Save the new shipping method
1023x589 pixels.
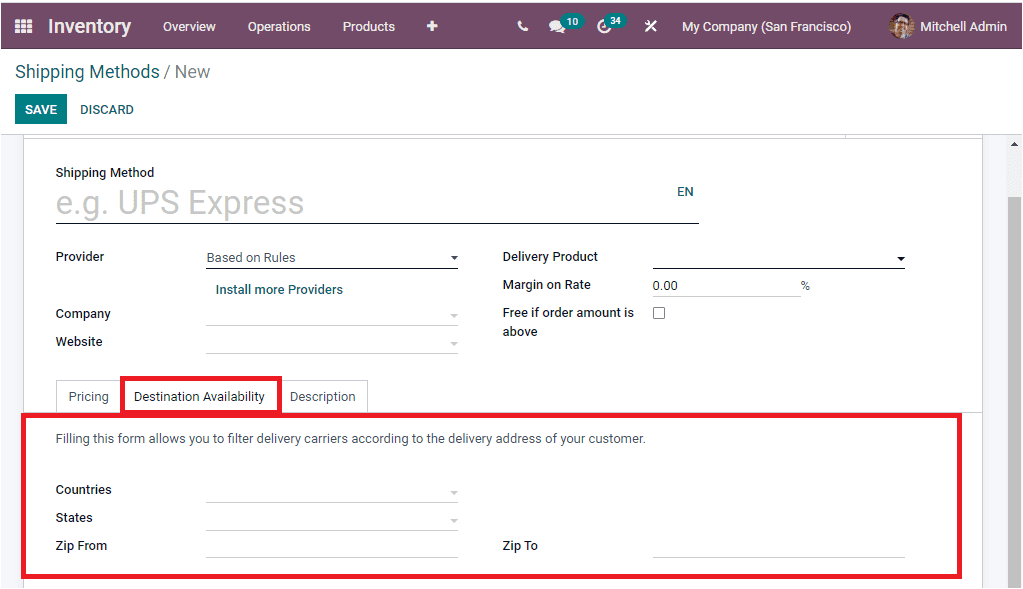pyautogui.click(x=40, y=109)
